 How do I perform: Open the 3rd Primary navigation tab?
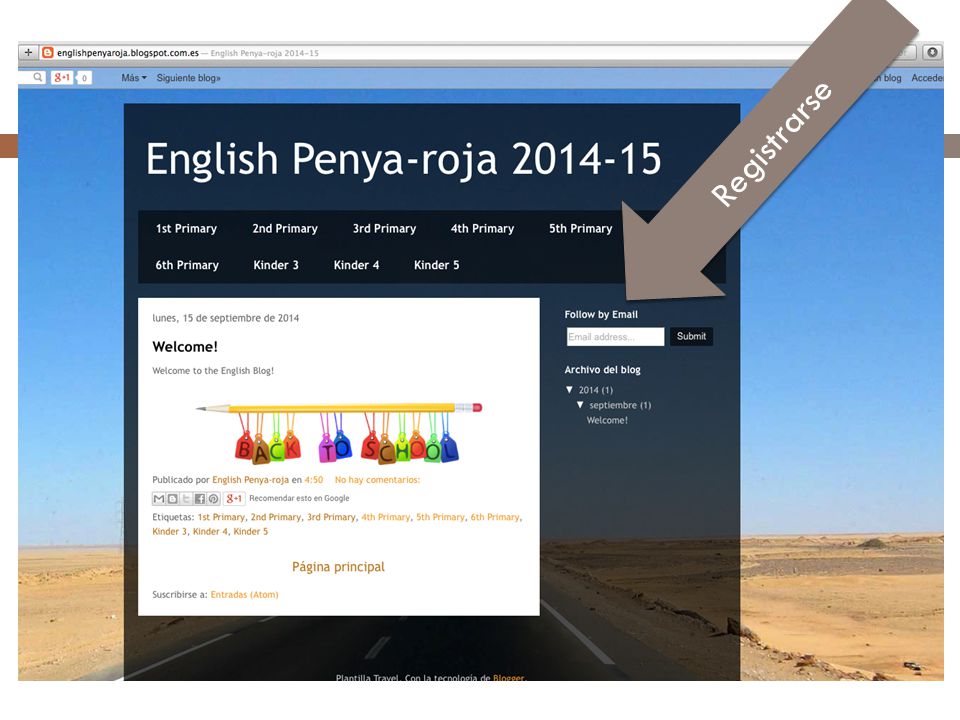tap(384, 228)
